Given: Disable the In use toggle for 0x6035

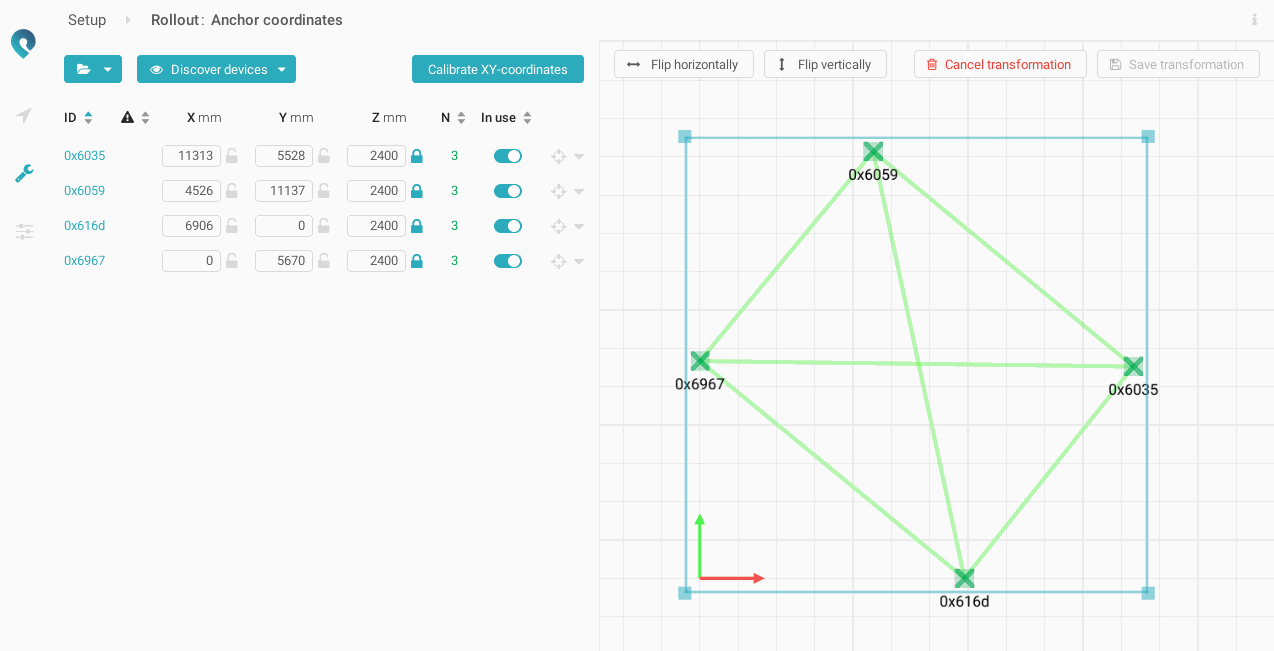Looking at the screenshot, I should coord(508,156).
